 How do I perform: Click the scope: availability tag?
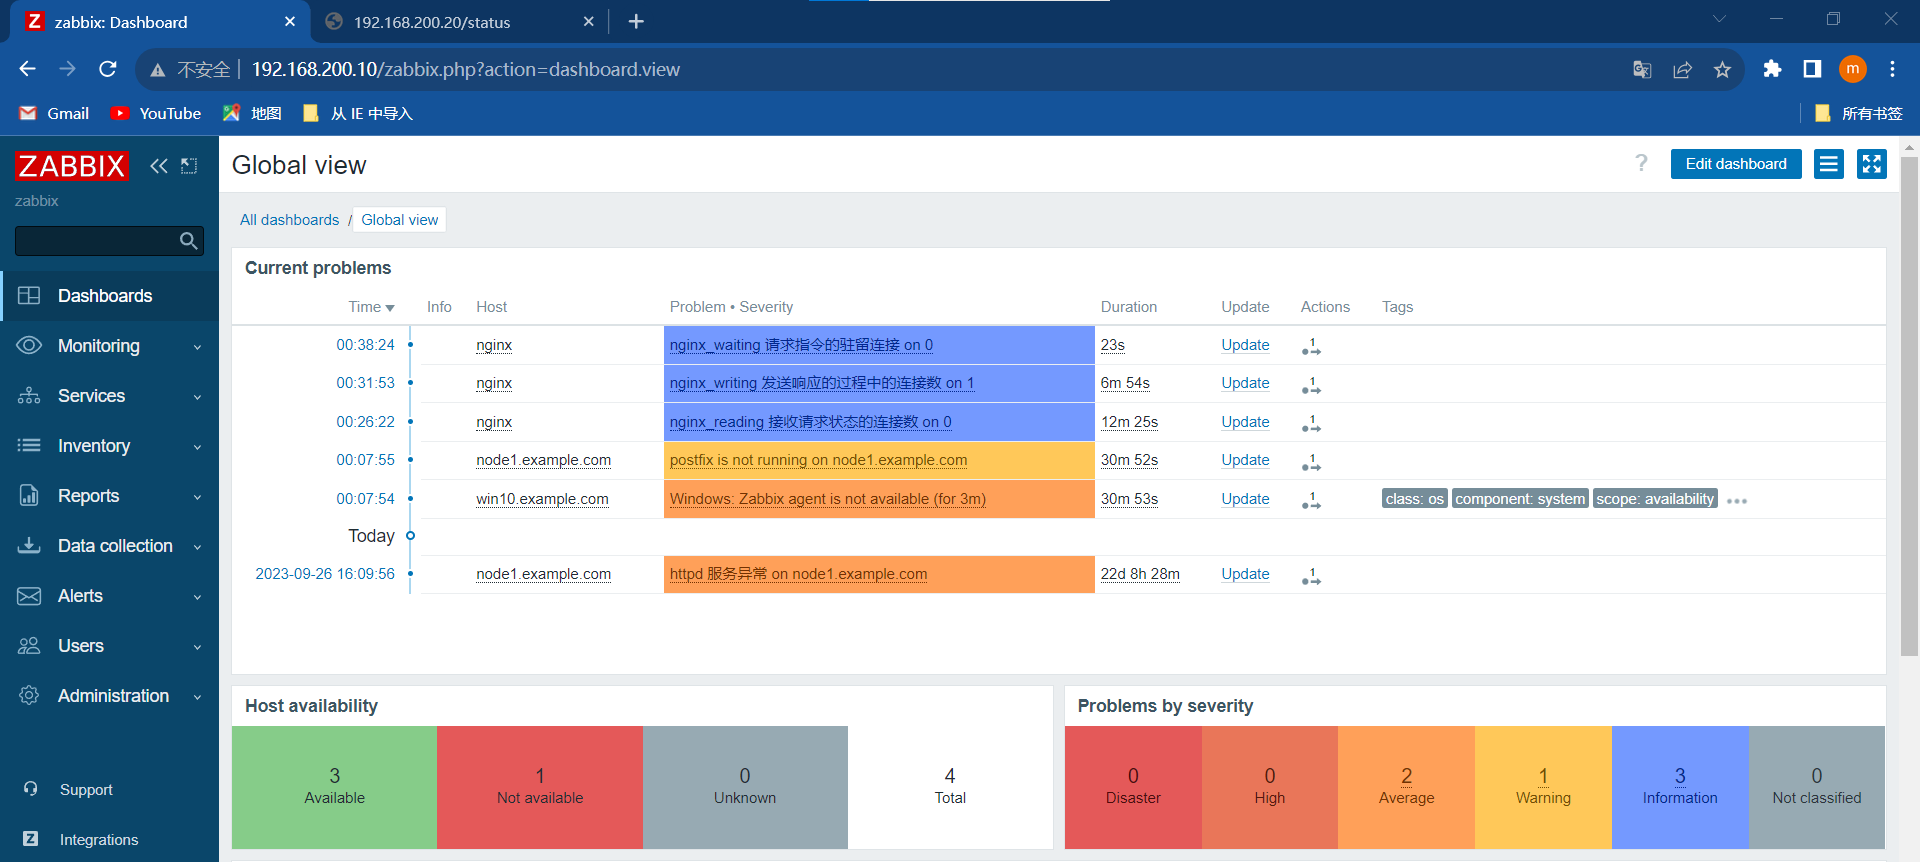[x=1655, y=499]
